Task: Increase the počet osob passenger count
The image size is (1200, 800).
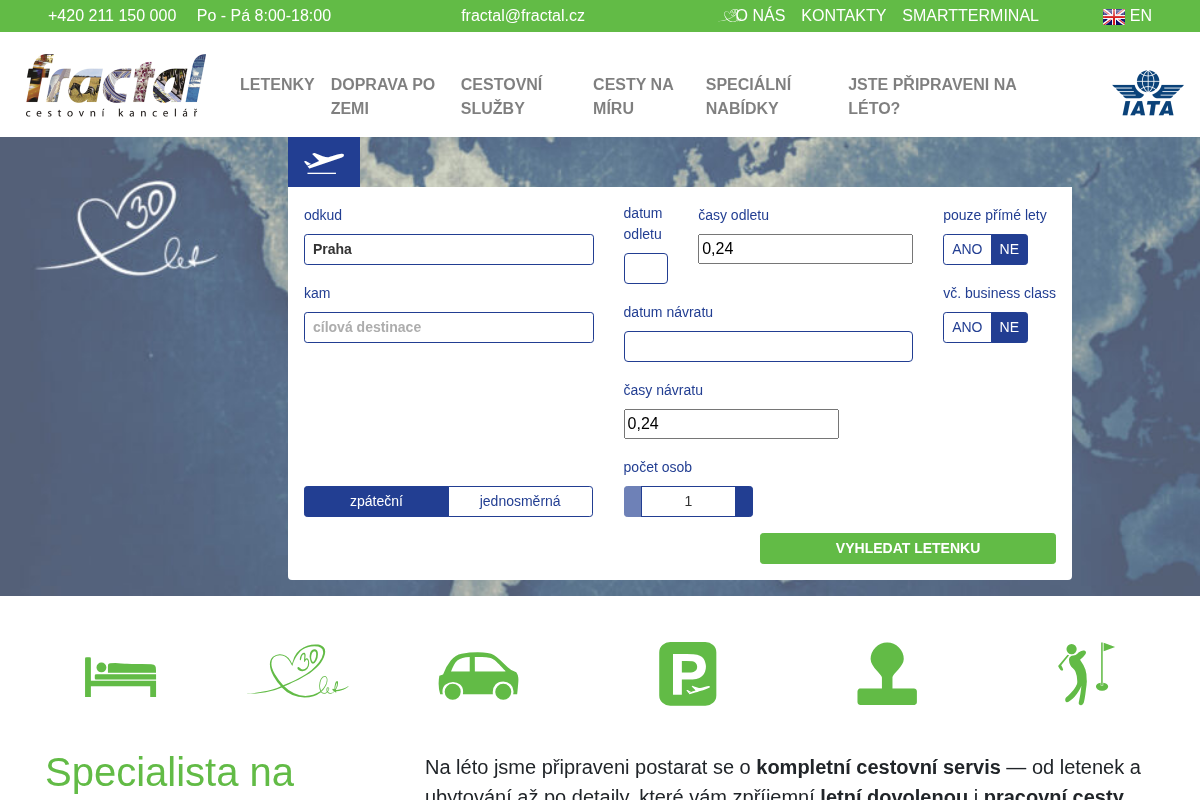Action: [744, 501]
